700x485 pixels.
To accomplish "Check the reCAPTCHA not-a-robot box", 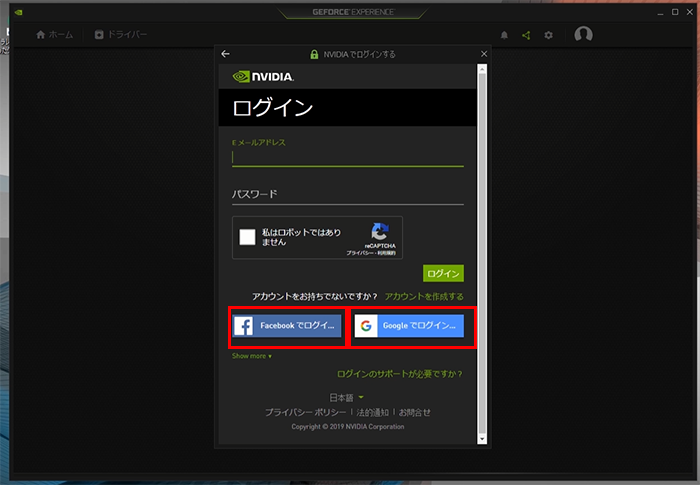I will point(247,237).
